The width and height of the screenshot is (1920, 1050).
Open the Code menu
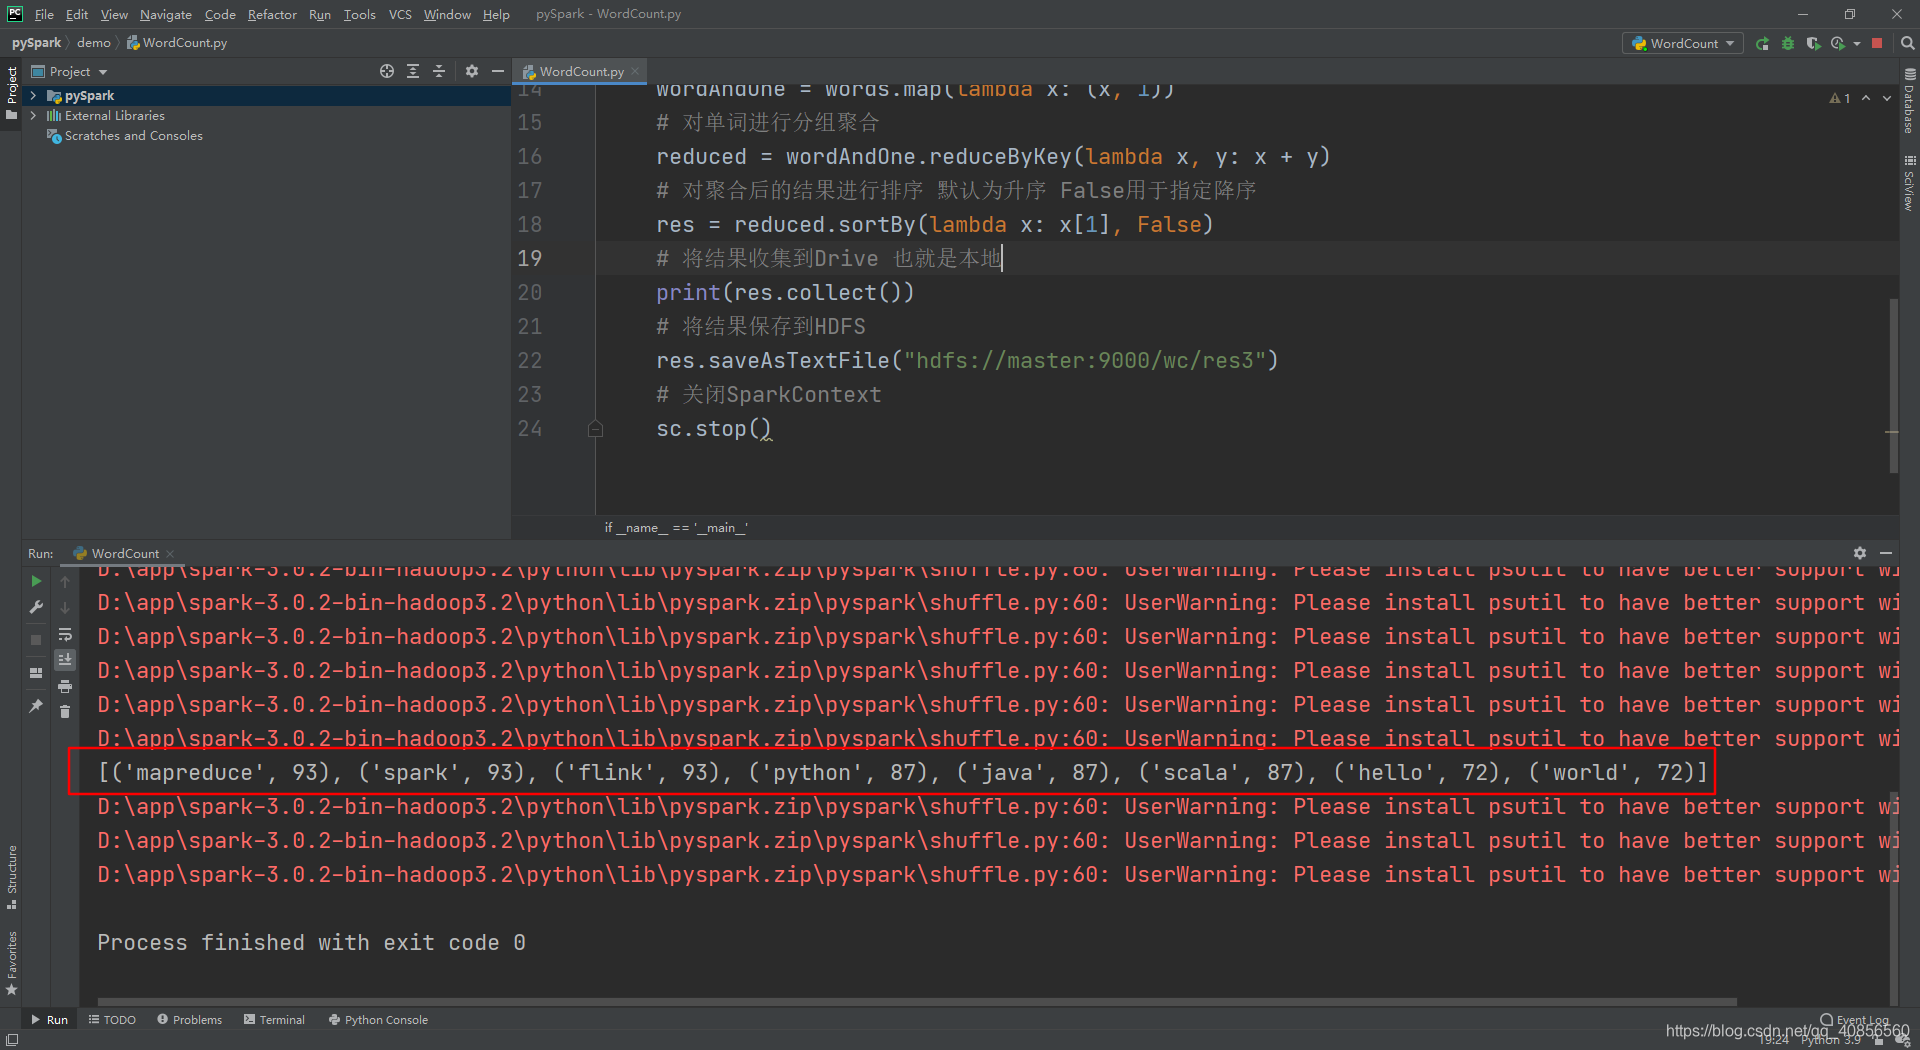(x=220, y=14)
